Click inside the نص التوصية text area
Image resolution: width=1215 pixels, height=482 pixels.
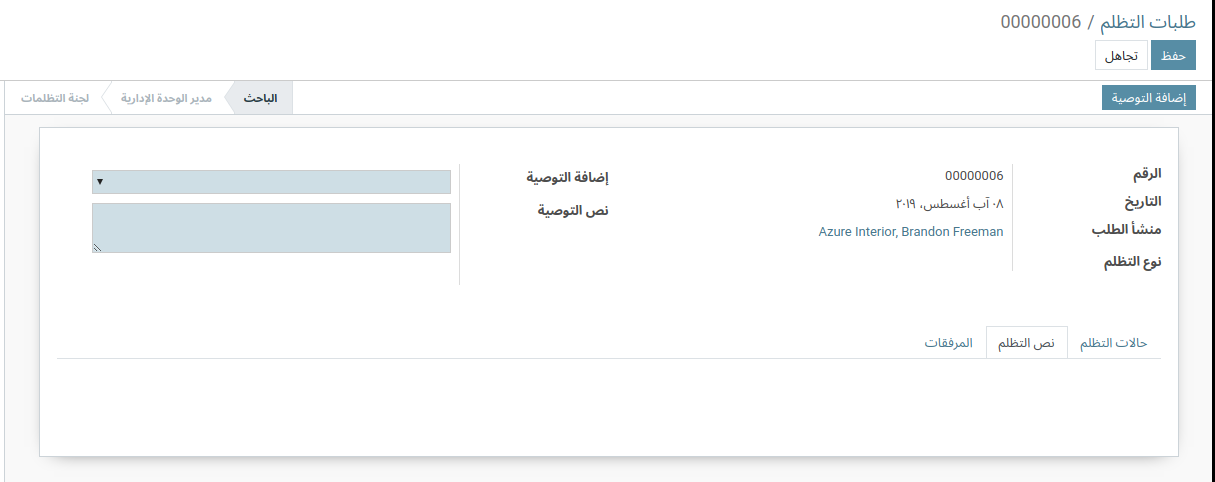[x=271, y=227]
